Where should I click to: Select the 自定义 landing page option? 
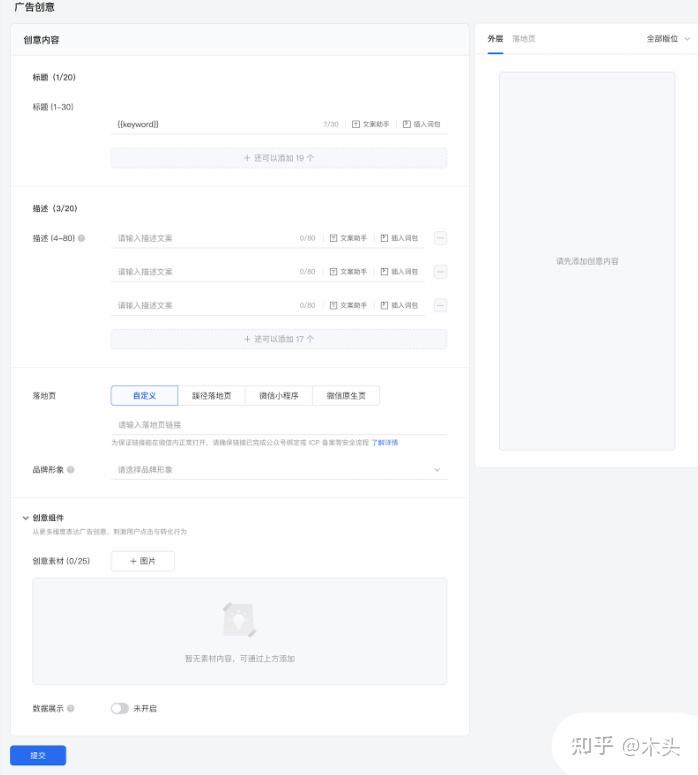click(x=144, y=396)
